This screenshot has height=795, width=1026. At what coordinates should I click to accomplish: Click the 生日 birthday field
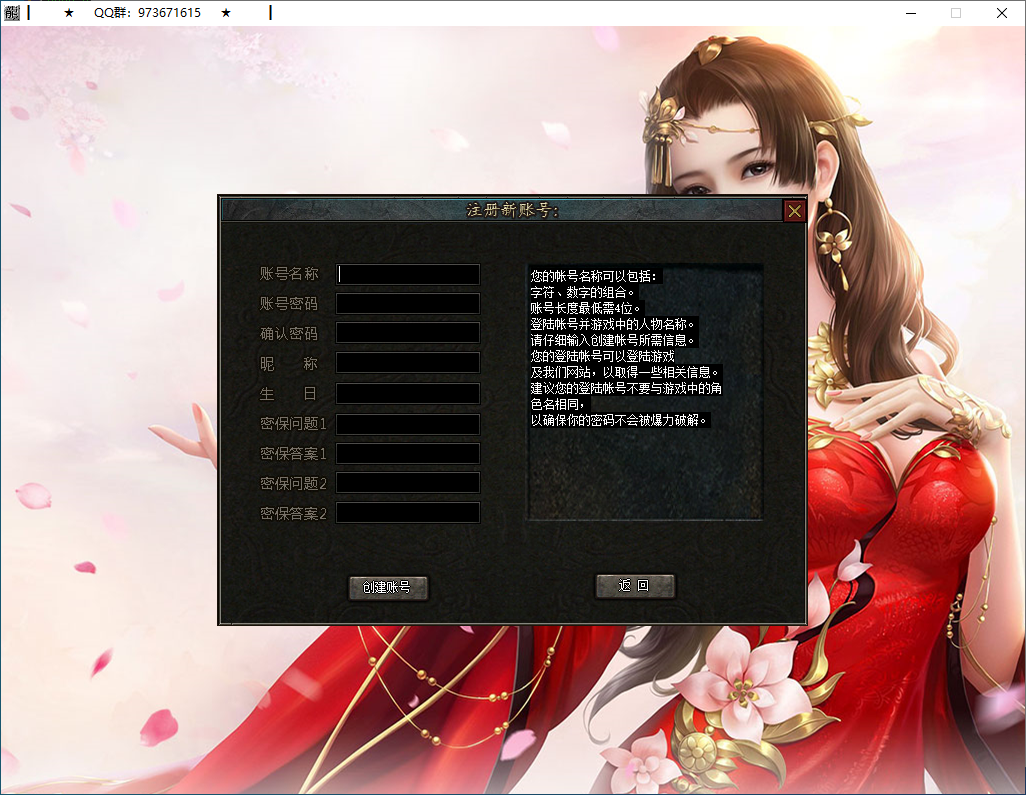(407, 393)
